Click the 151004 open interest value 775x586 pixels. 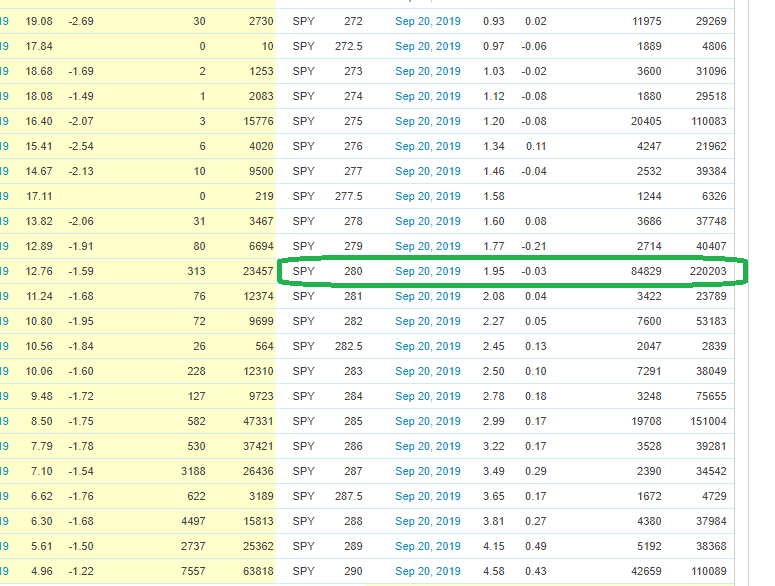pos(702,421)
